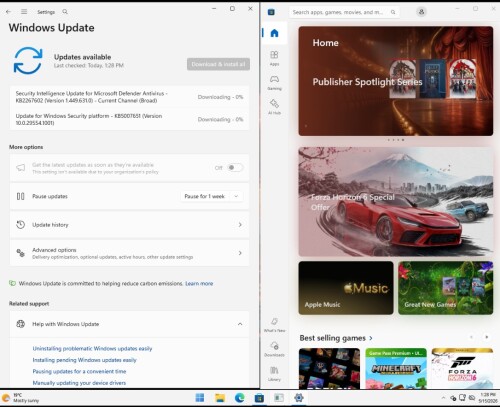This screenshot has height=407, width=500.
Task: Toggle Get the latest updates switch
Action: [235, 167]
